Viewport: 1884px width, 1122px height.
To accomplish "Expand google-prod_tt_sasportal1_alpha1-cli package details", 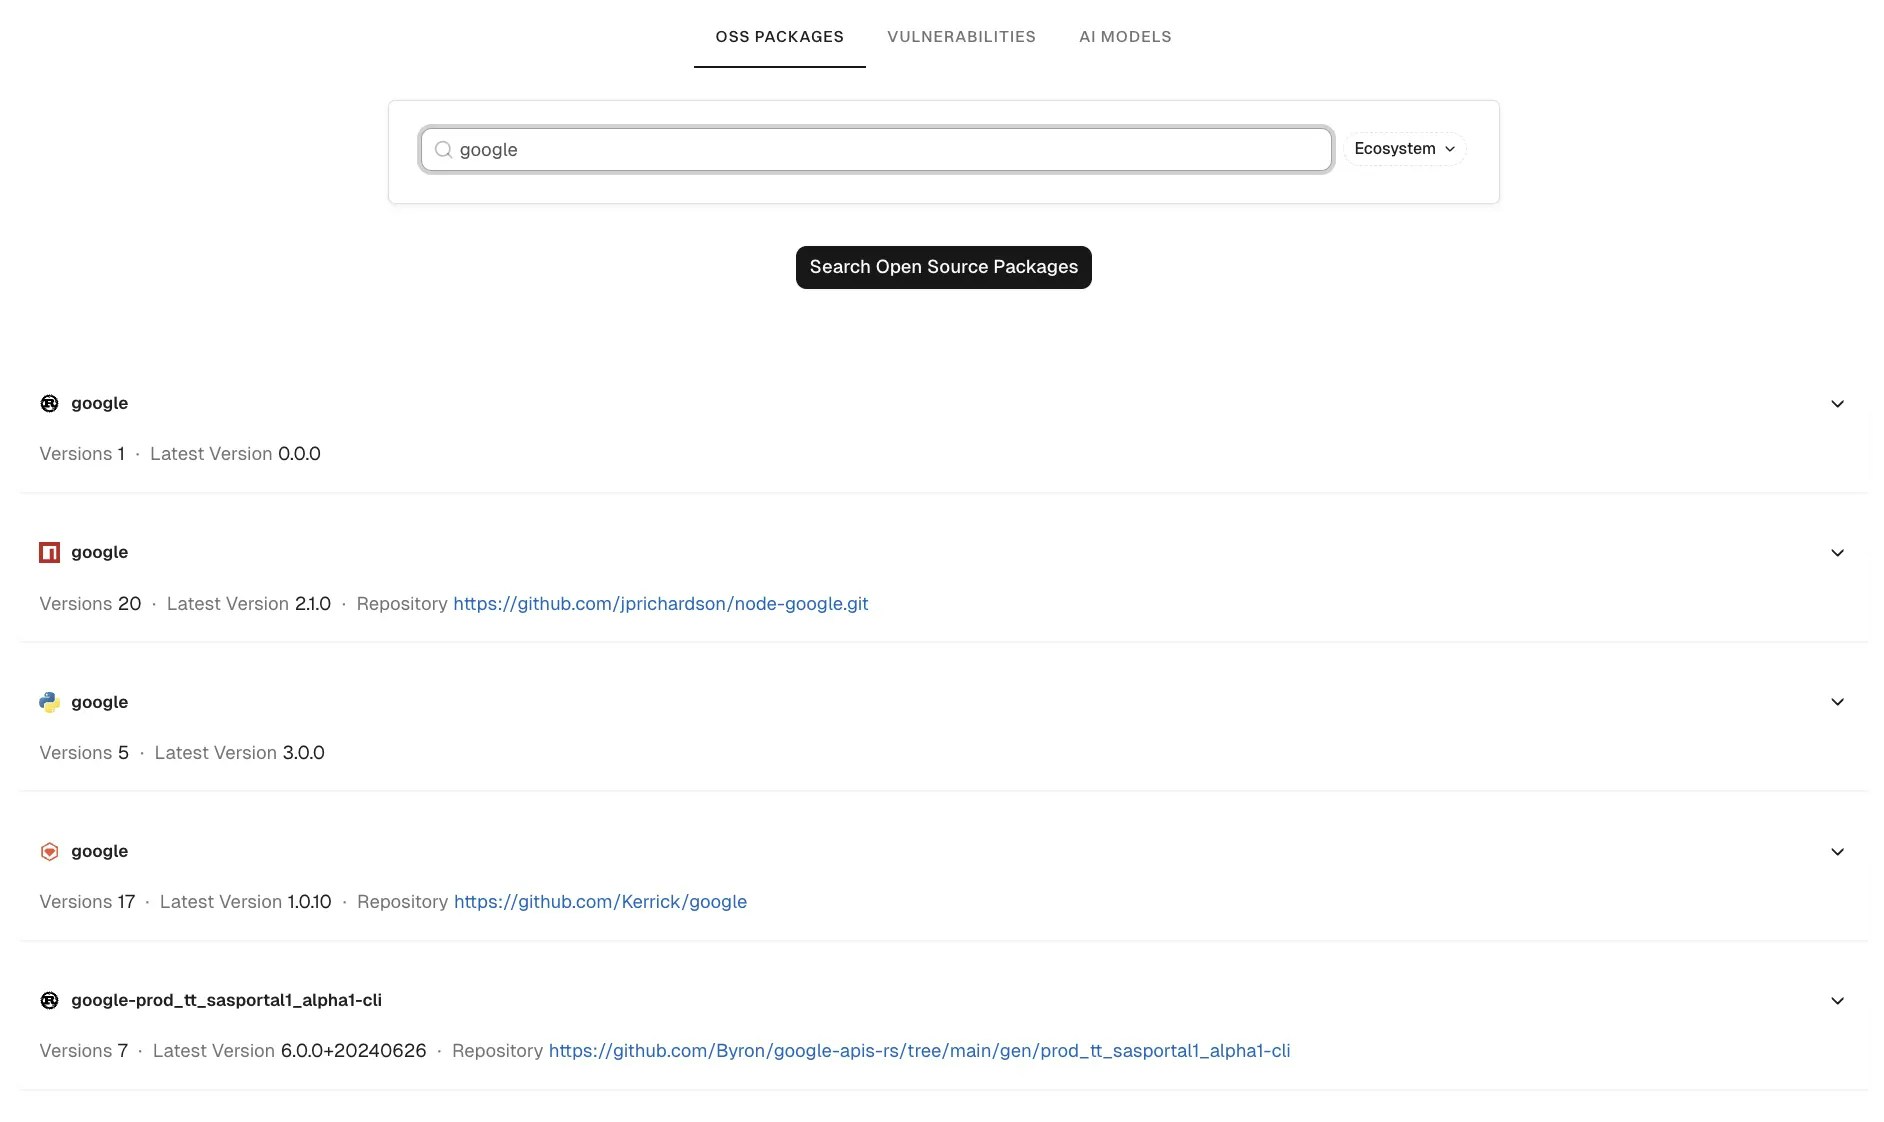I will point(1837,1001).
